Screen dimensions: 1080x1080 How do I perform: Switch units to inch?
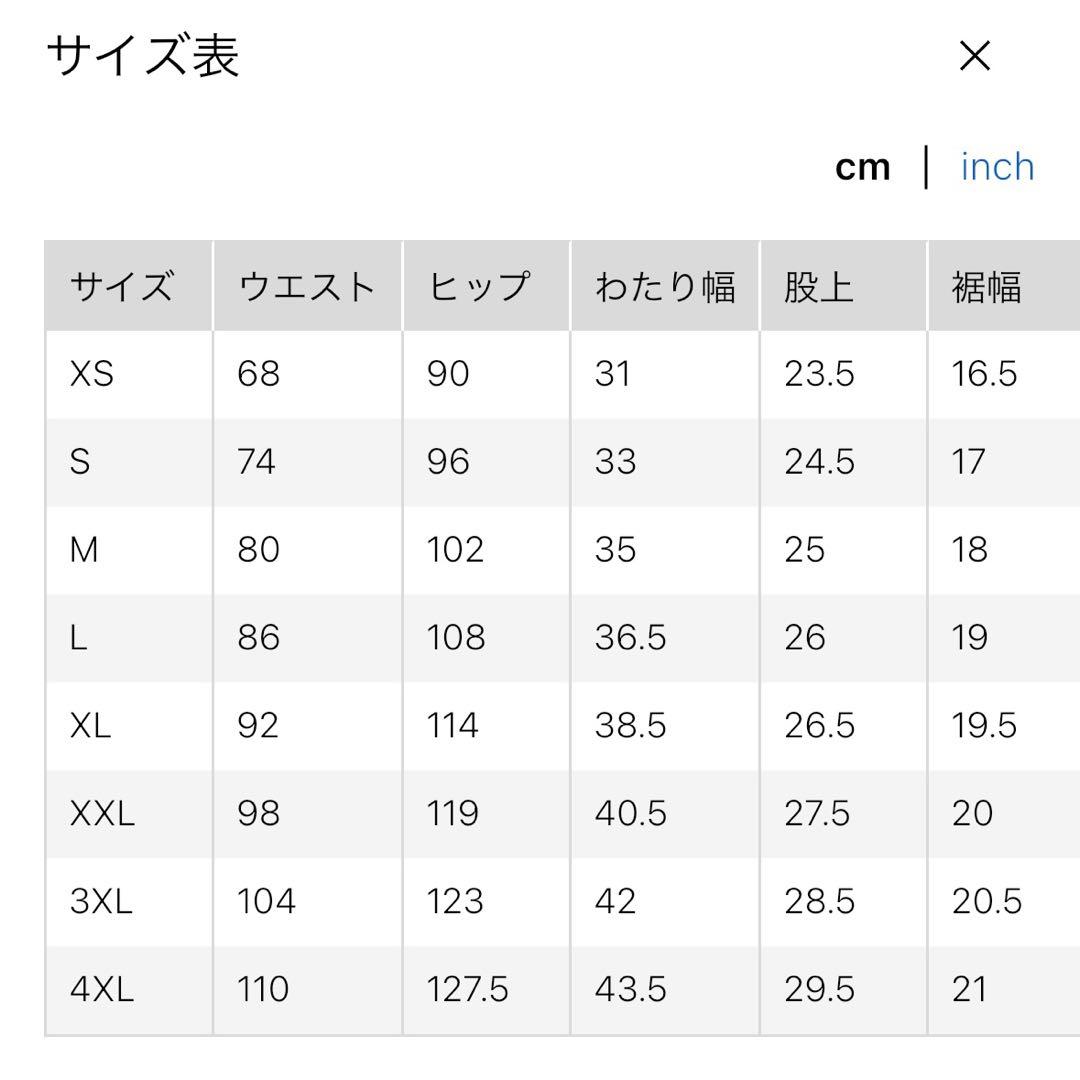click(x=997, y=167)
